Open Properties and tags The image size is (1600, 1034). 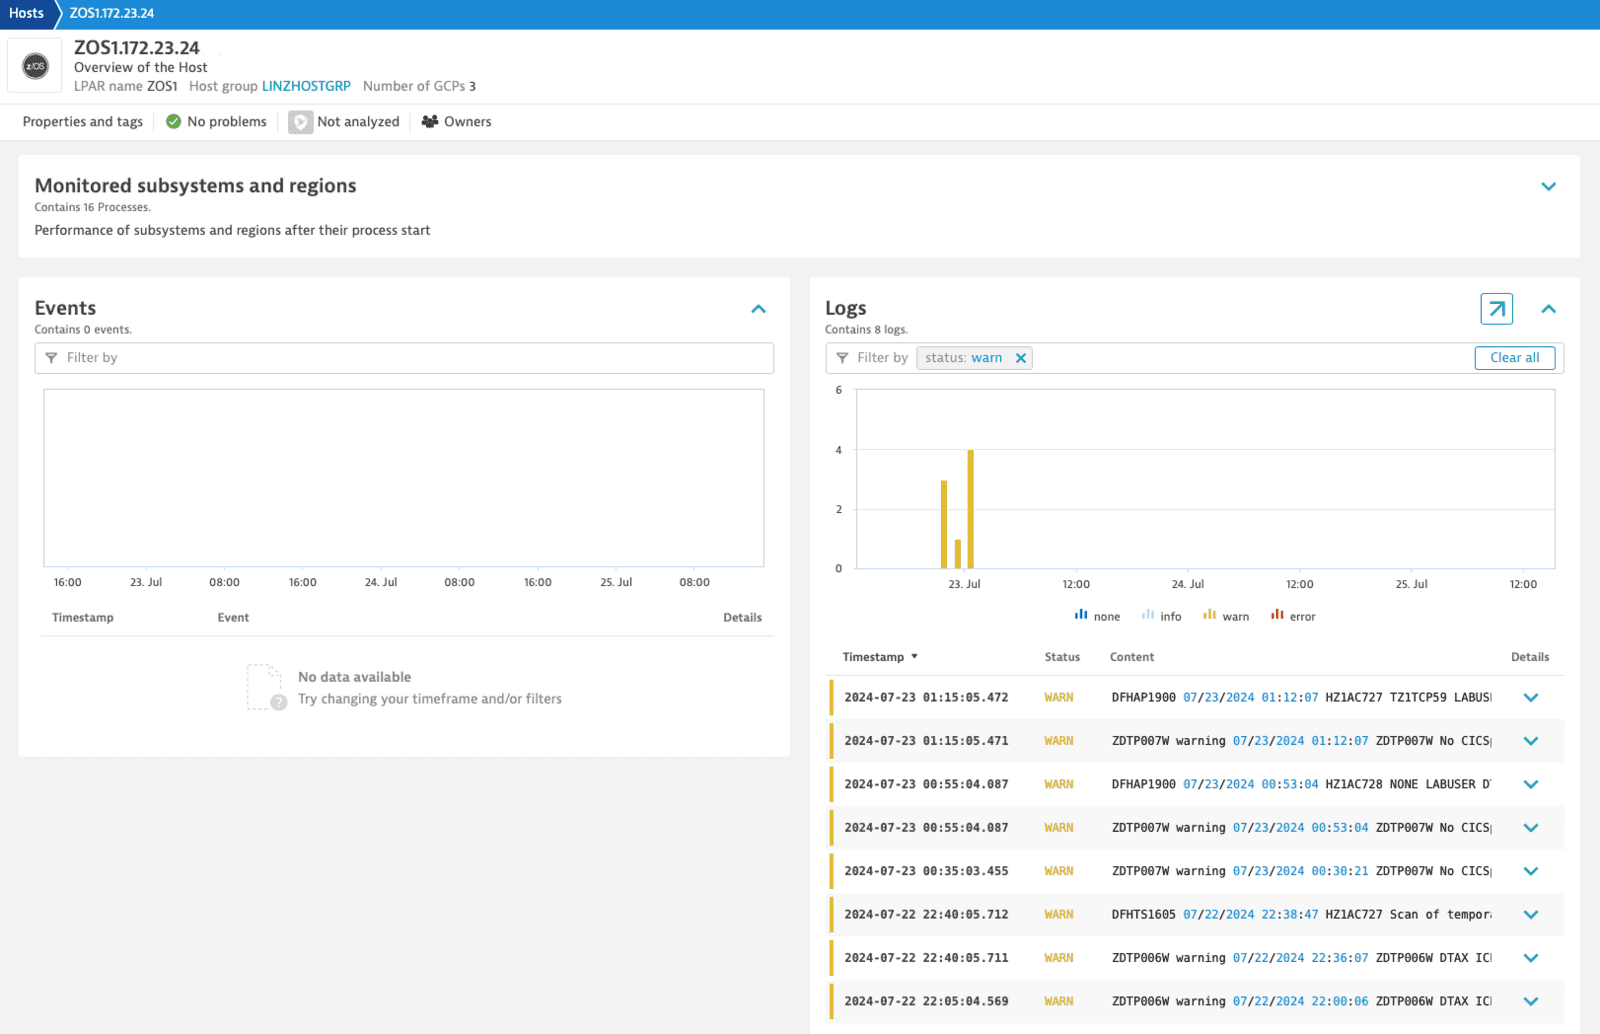pyautogui.click(x=82, y=121)
